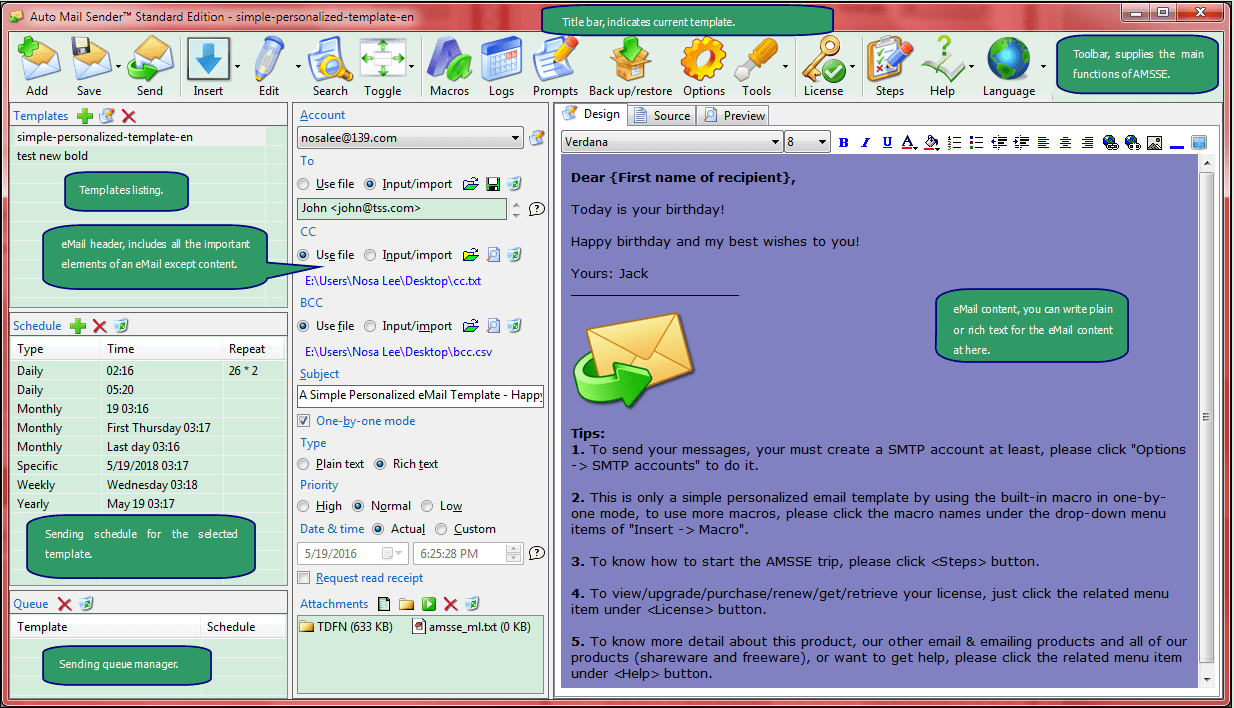The image size is (1234, 708).
Task: Click edit account icon next to account box
Action: tap(537, 138)
